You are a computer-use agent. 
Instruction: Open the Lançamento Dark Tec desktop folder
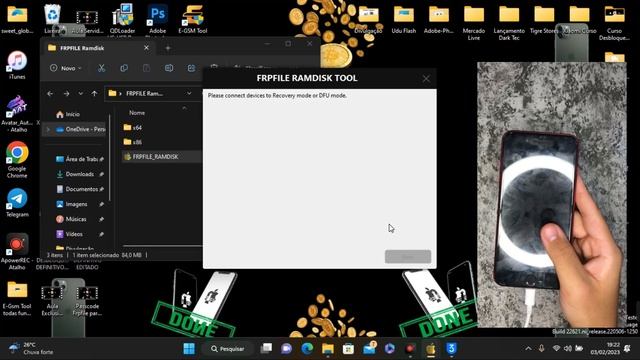coord(509,22)
